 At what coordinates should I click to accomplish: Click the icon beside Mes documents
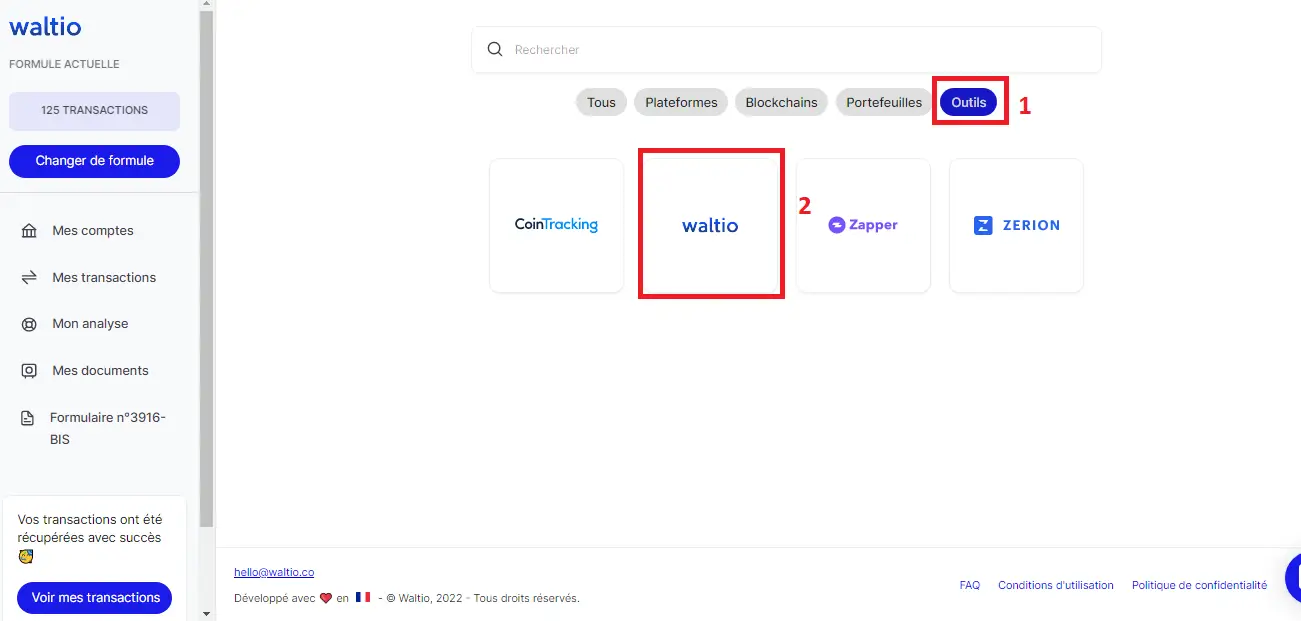(29, 371)
